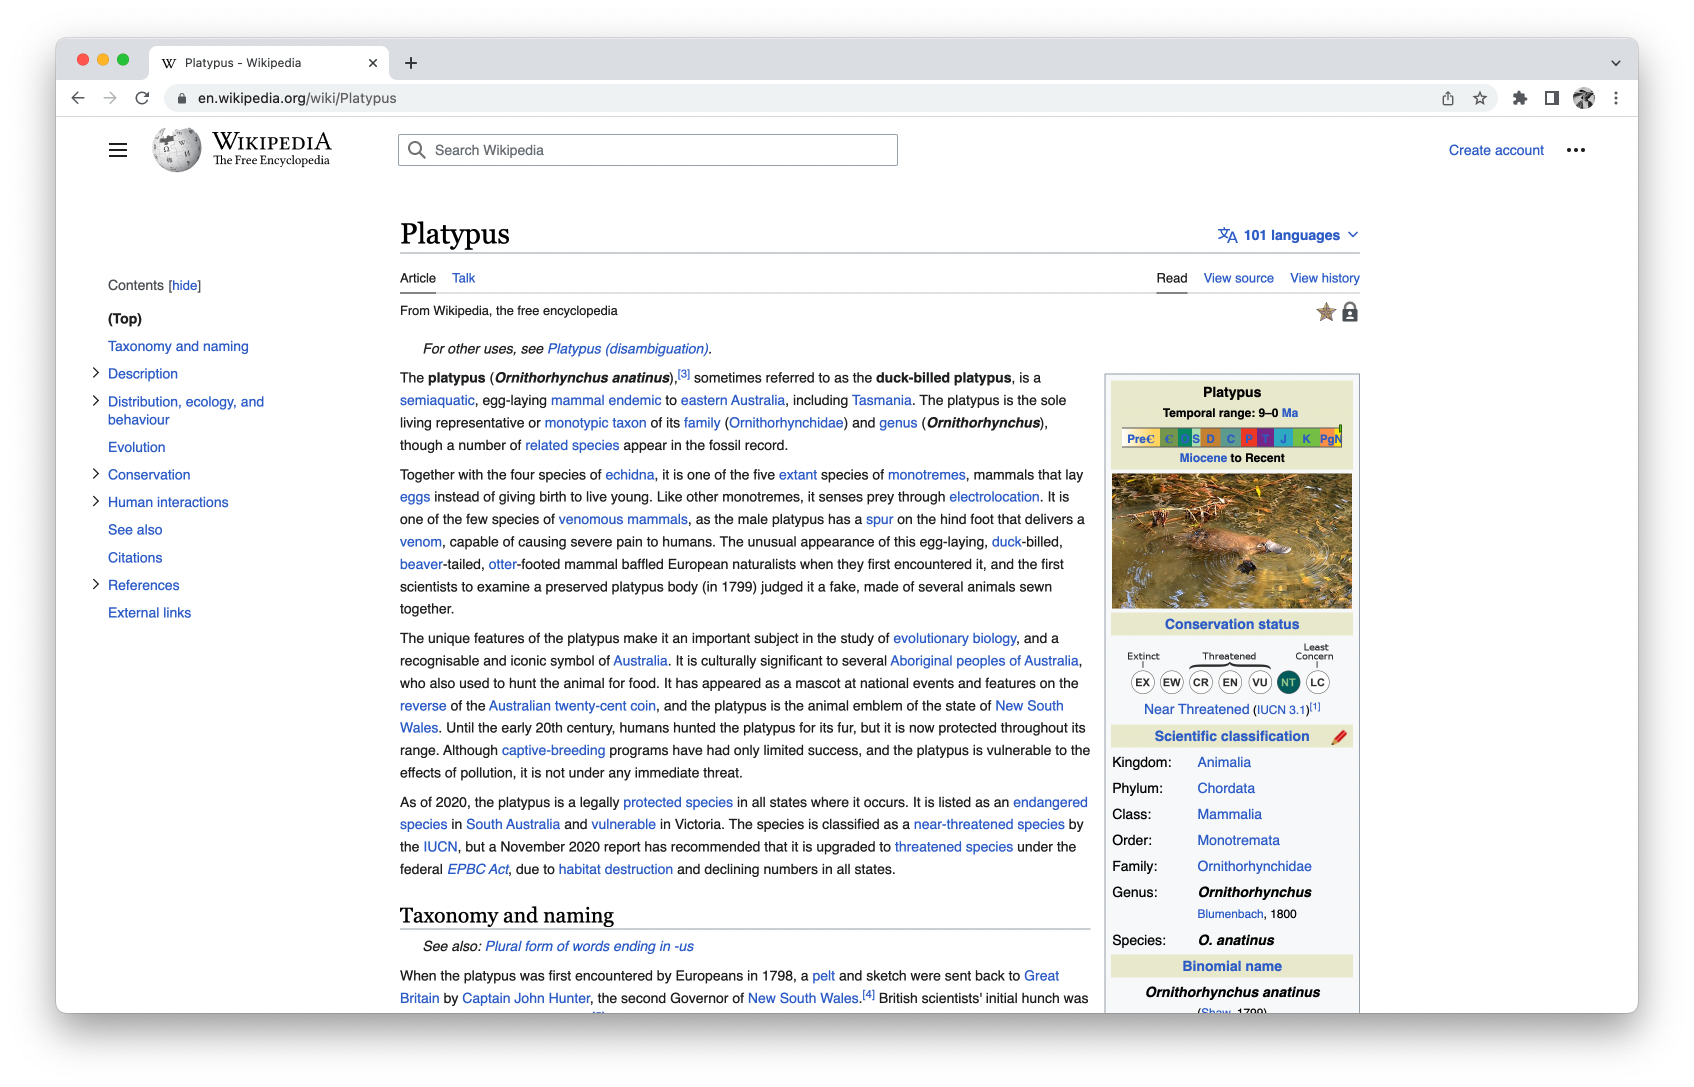The height and width of the screenshot is (1087, 1694).
Task: Click the Create account link
Action: point(1495,149)
